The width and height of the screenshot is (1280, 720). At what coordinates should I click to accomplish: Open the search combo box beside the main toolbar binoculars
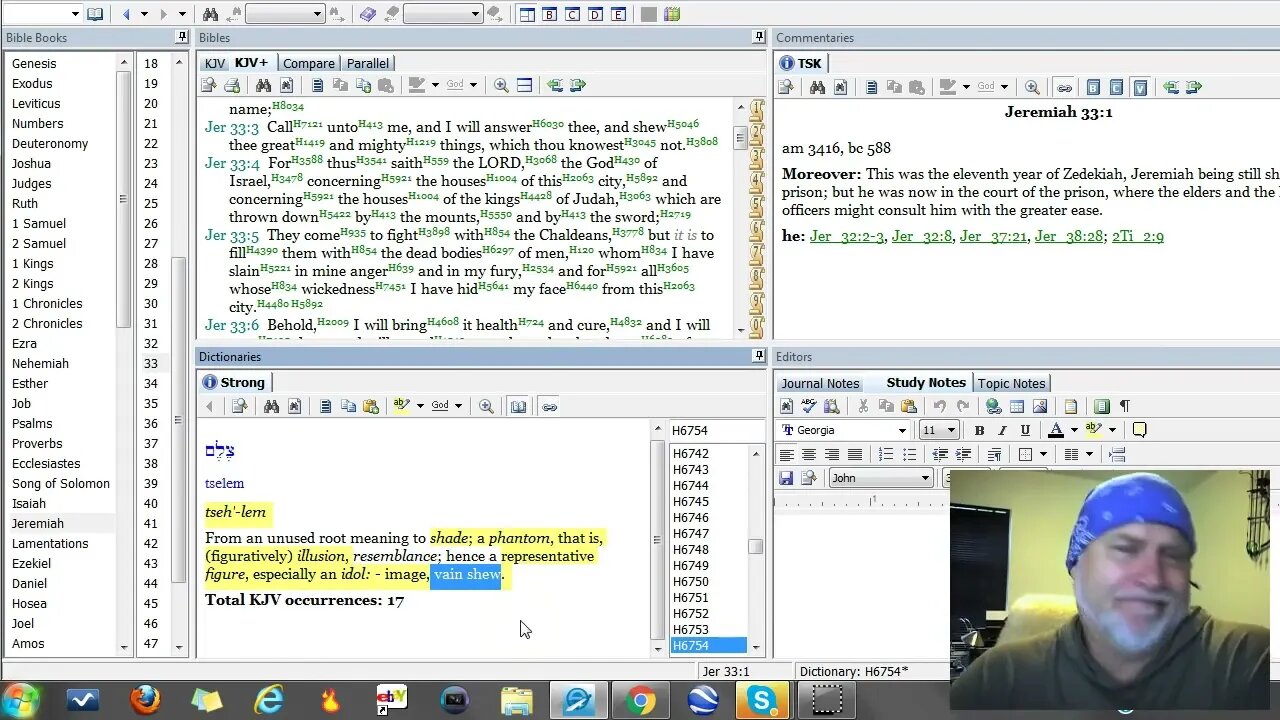point(285,14)
